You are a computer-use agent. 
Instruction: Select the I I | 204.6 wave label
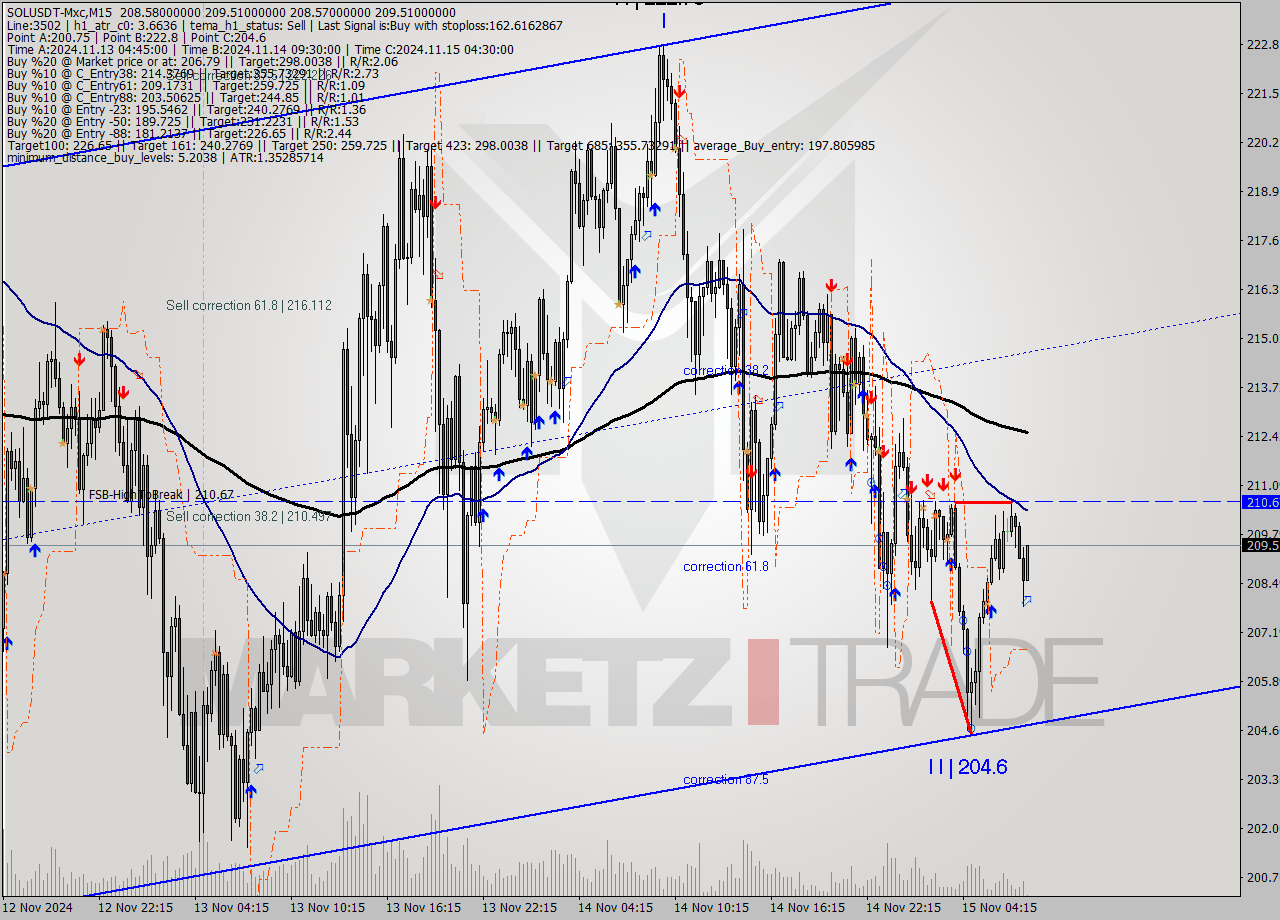[x=967, y=767]
